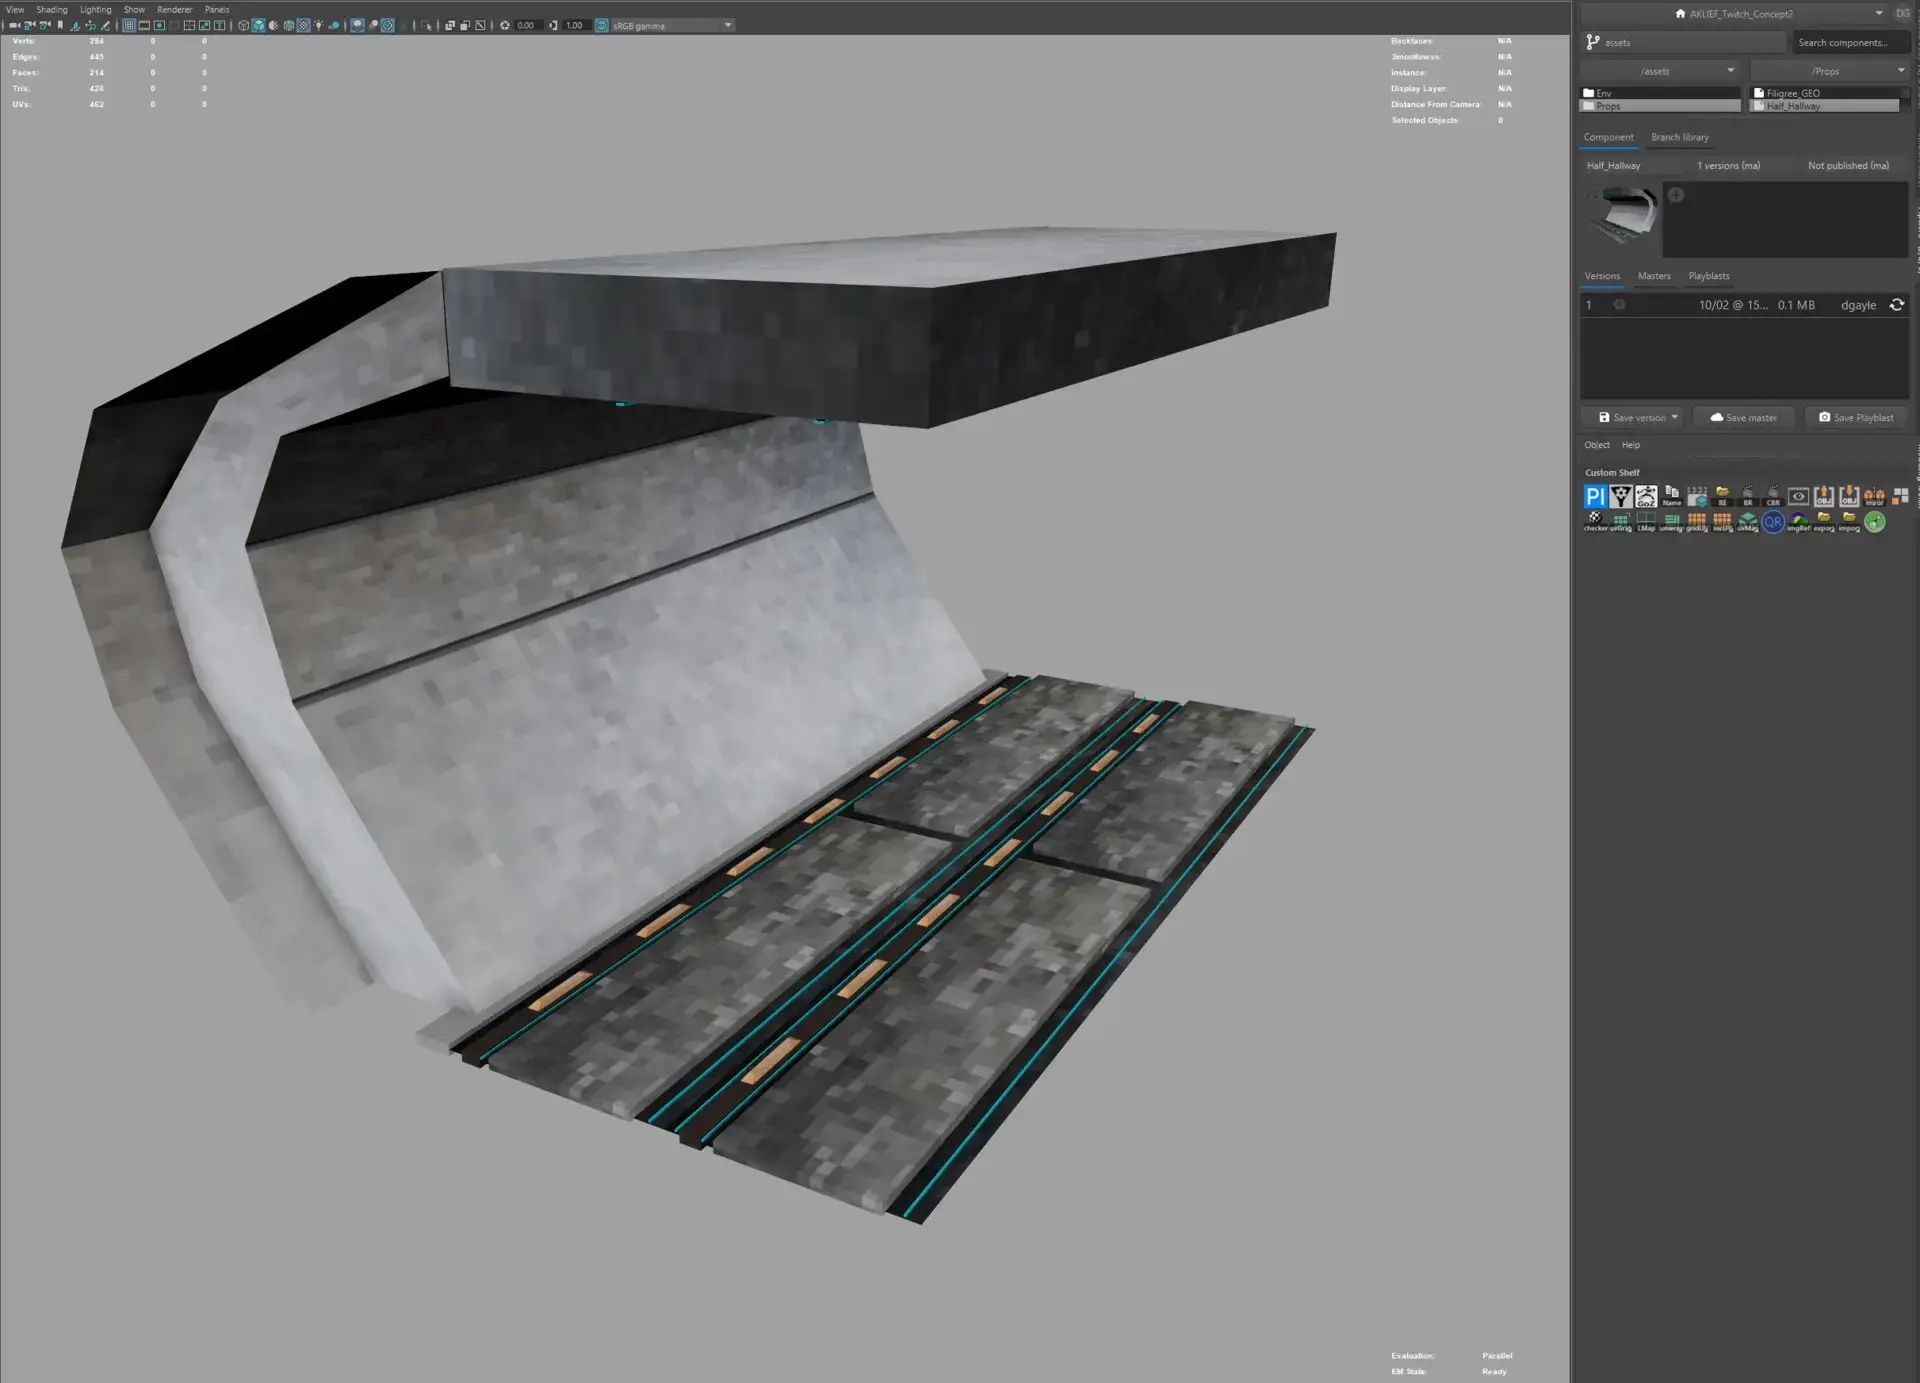Click the mirror shelf icon
1920x1383 pixels.
(x=1874, y=497)
